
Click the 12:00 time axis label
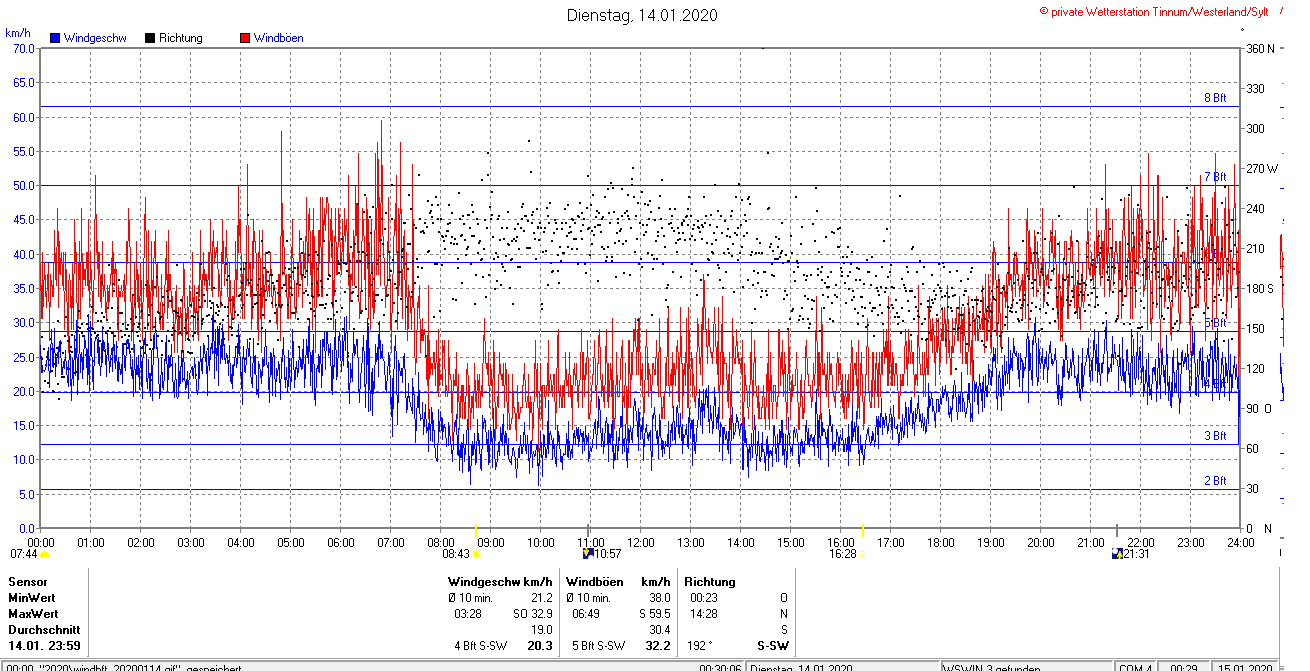640,543
